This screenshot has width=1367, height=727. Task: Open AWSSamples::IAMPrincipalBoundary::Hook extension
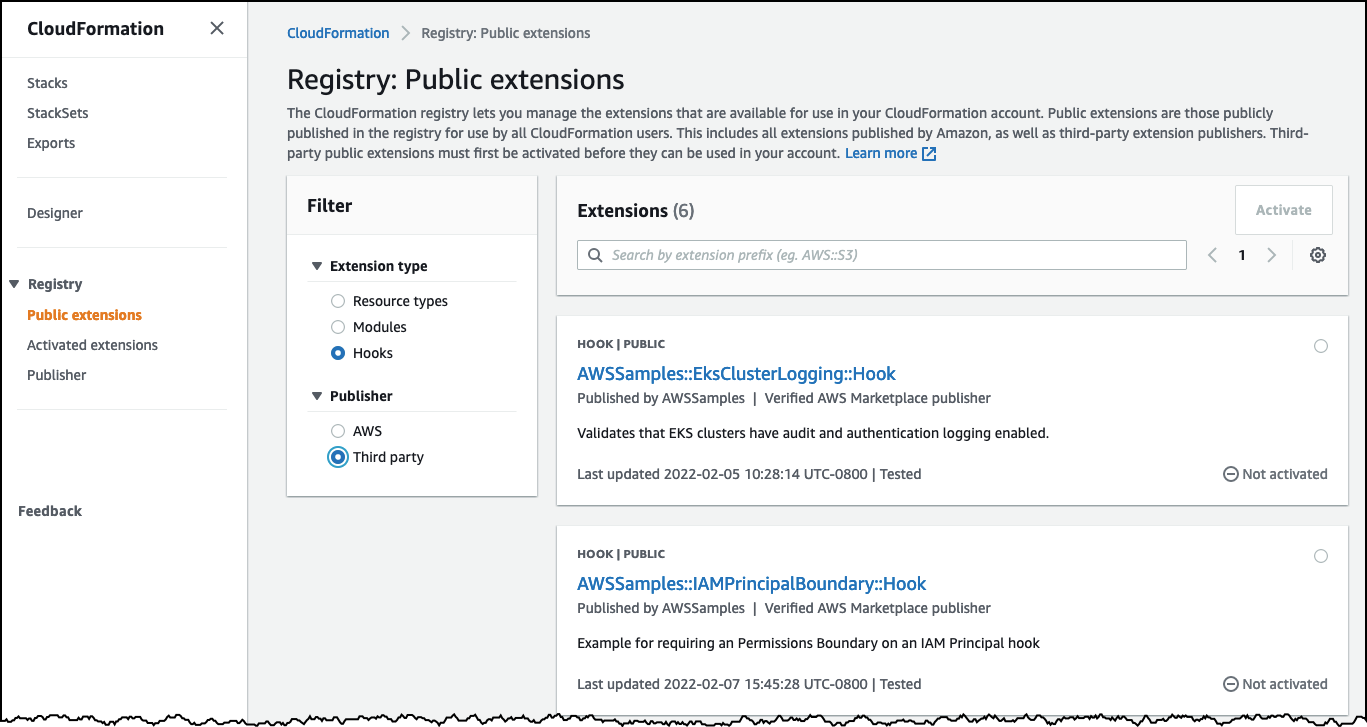[752, 584]
